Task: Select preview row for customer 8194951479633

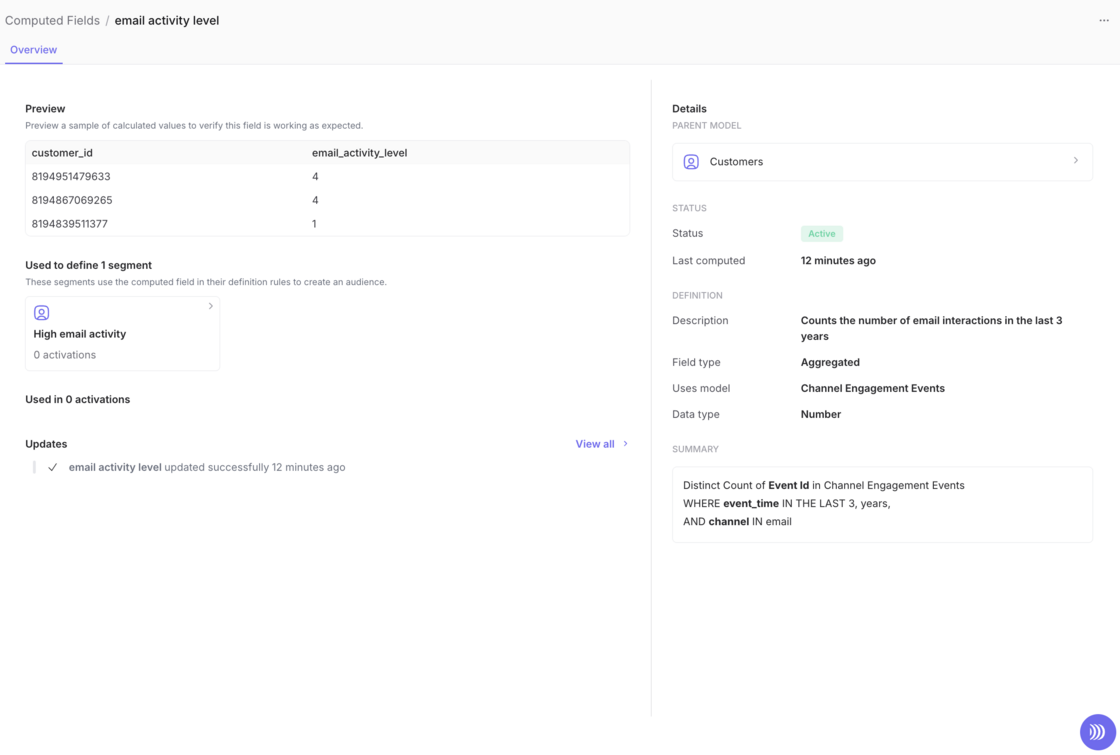Action: pyautogui.click(x=327, y=177)
